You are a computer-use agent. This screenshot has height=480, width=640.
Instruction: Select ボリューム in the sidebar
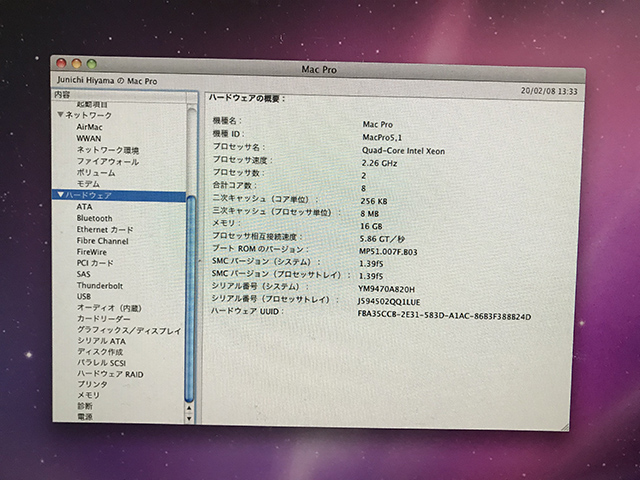coord(96,173)
